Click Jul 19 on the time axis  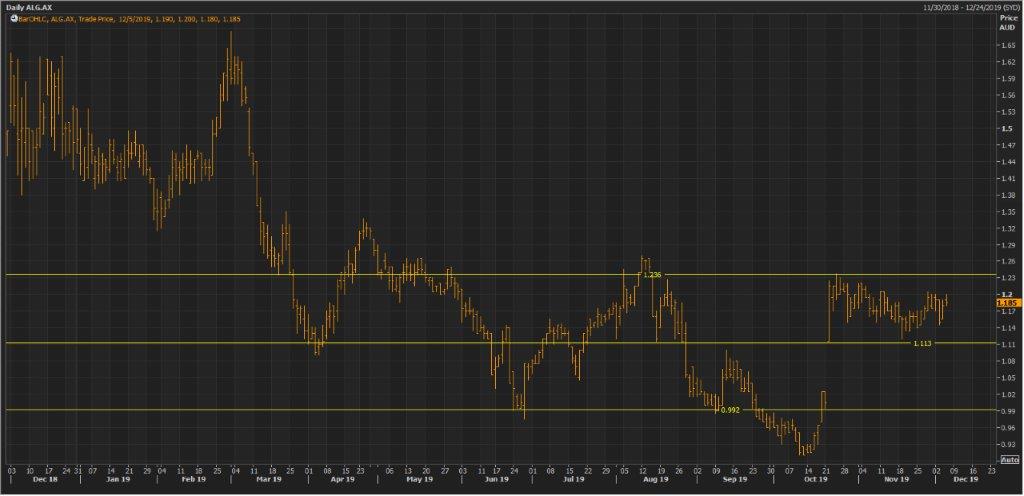tap(572, 479)
